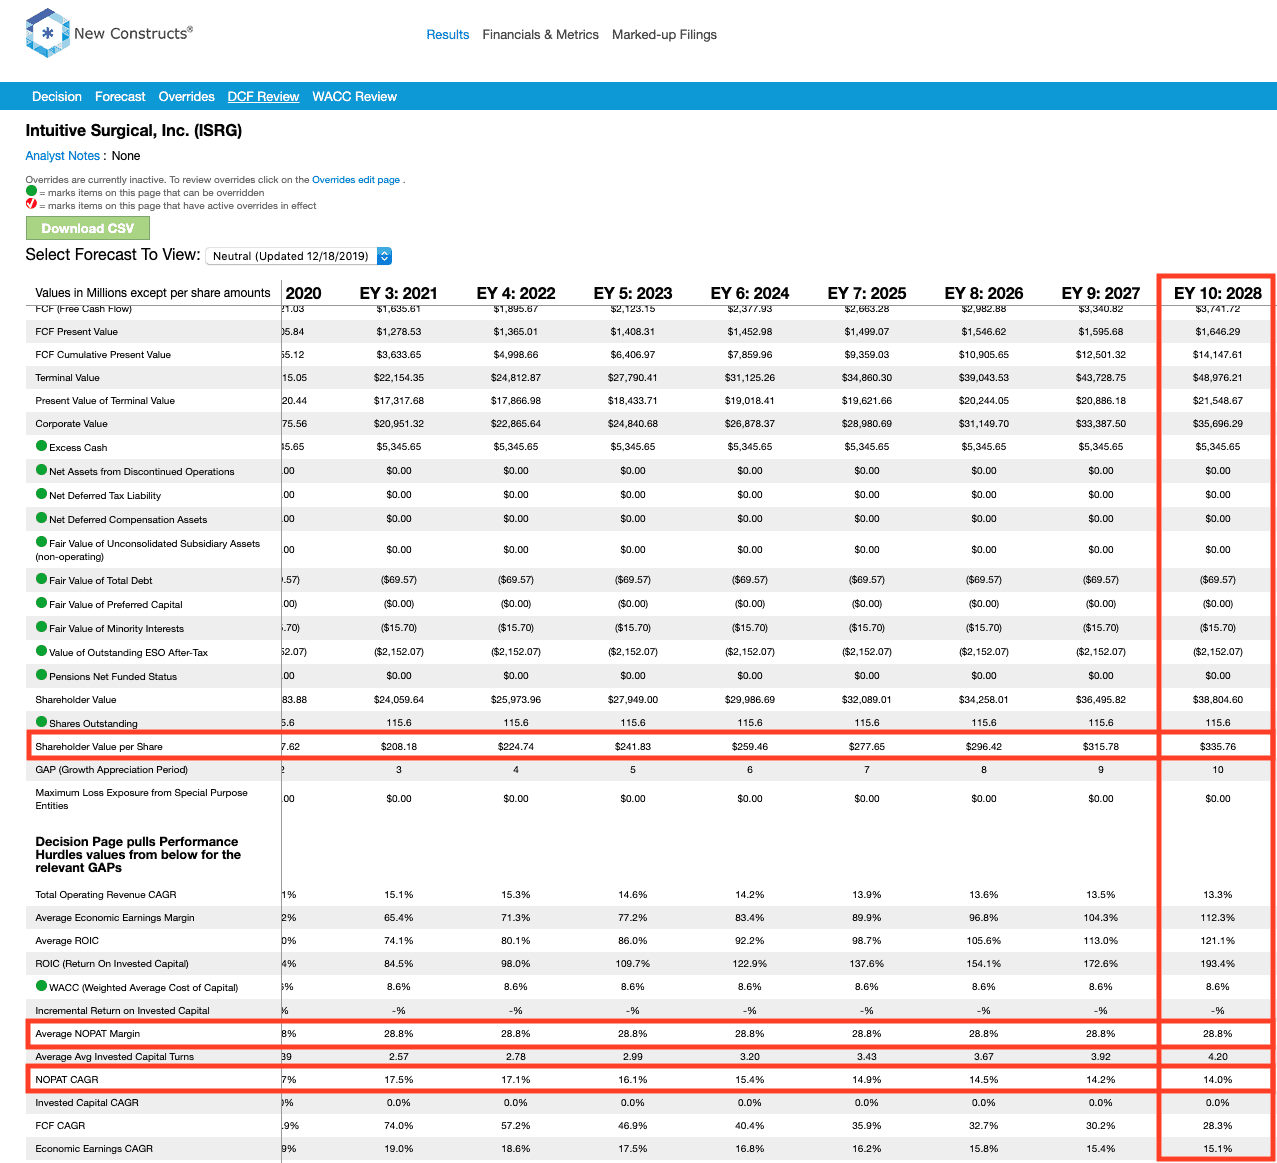The width and height of the screenshot is (1277, 1163).
Task: Click green dot beside Fair Value of Preferred Capital
Action: coord(42,603)
